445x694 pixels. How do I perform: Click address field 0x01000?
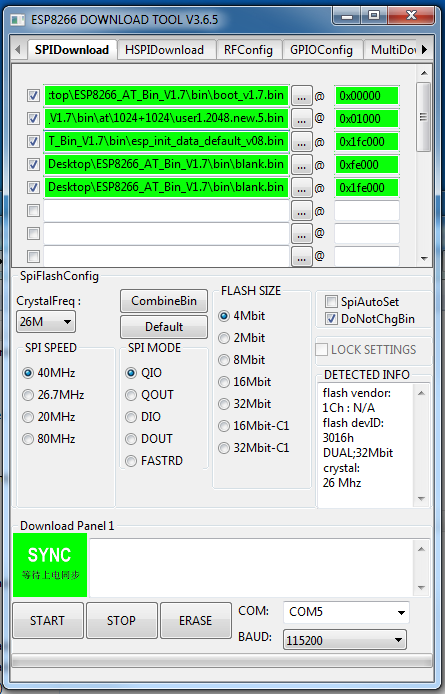[367, 119]
